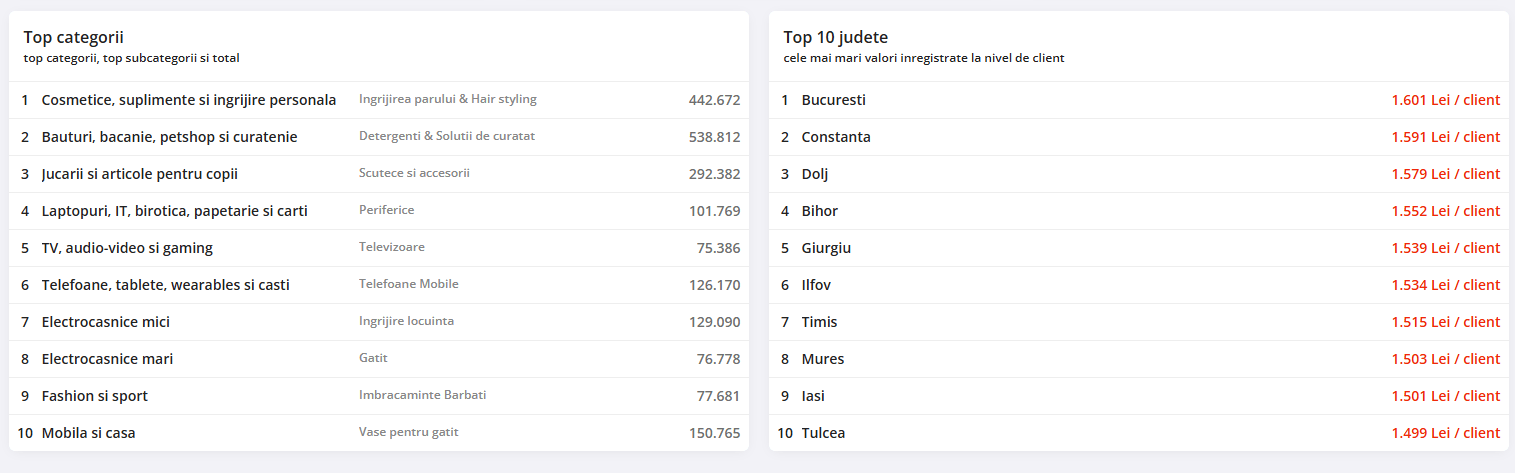Open the 1.552 Lei / client value for Bihor
Image resolution: width=1515 pixels, height=473 pixels.
coord(1445,211)
